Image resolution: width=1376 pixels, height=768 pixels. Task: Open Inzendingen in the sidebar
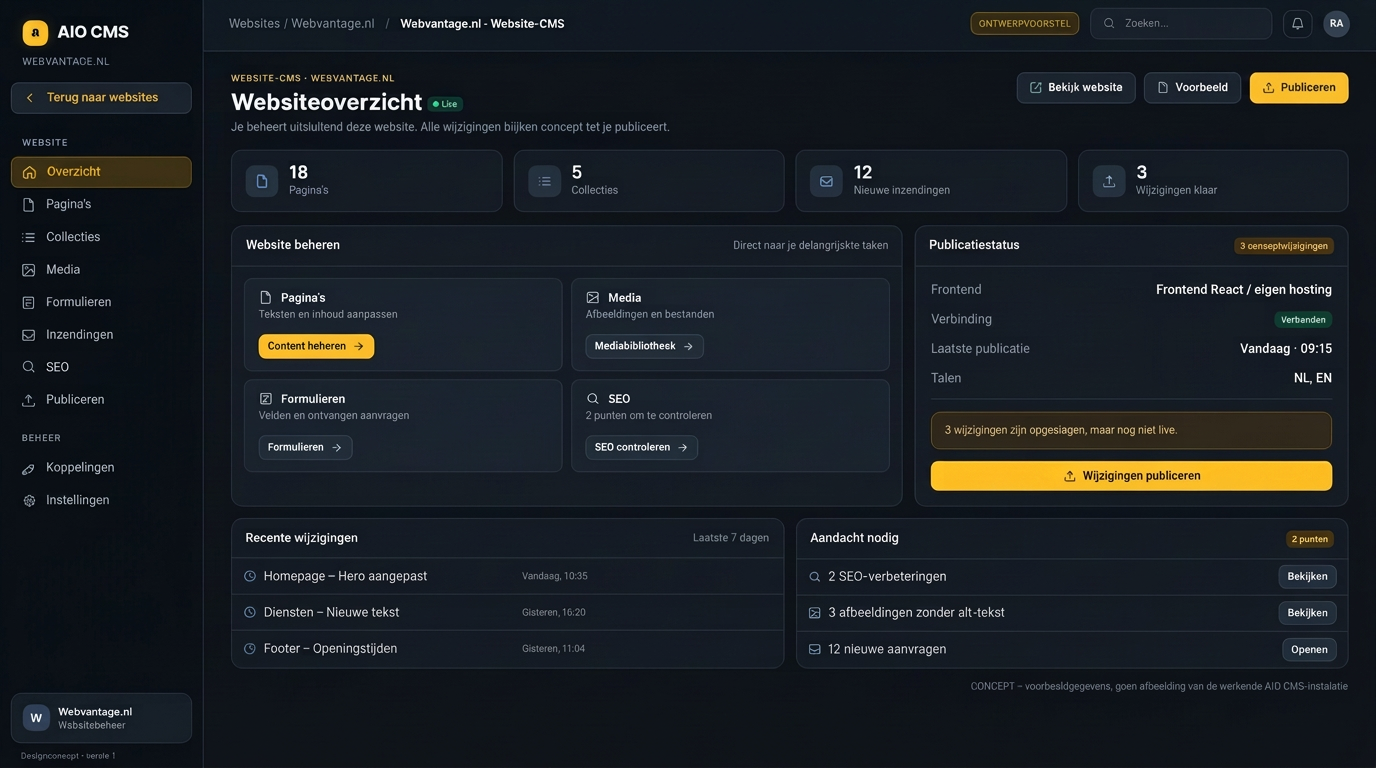[101, 335]
